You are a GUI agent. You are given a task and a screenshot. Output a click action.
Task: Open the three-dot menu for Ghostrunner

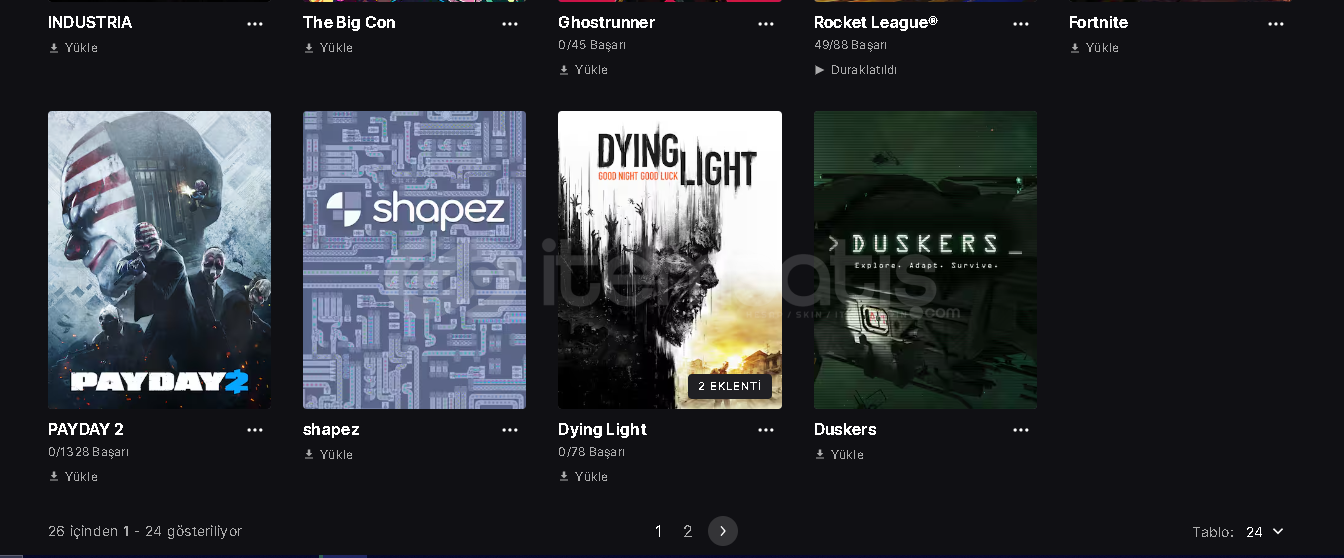[x=766, y=24]
